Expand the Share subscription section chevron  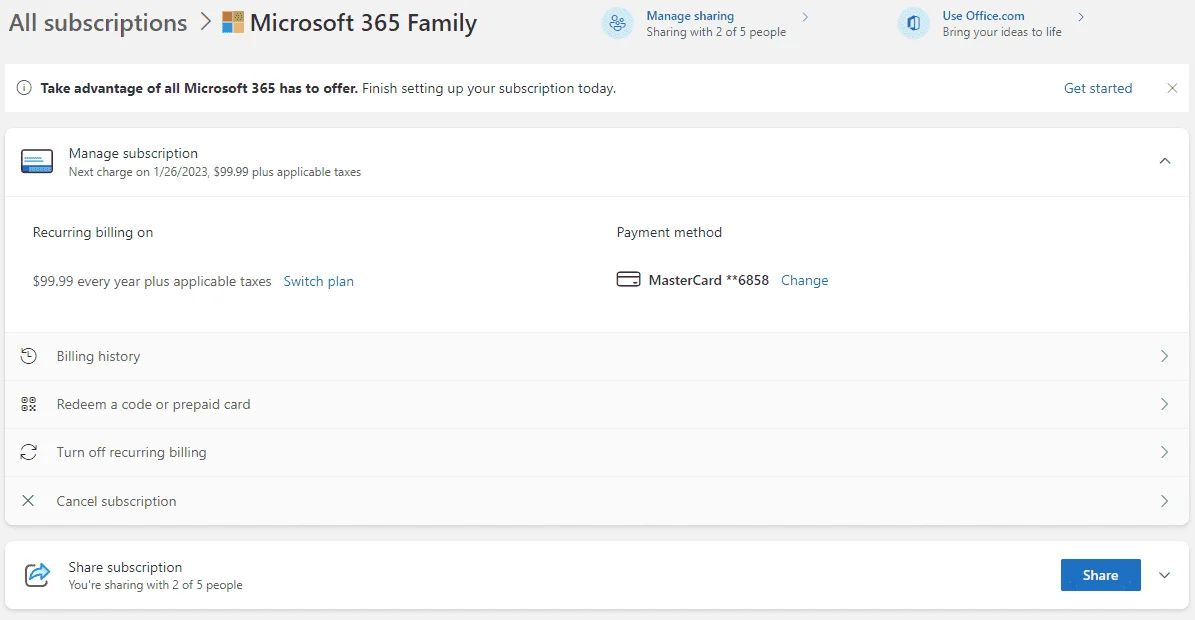tap(1165, 575)
